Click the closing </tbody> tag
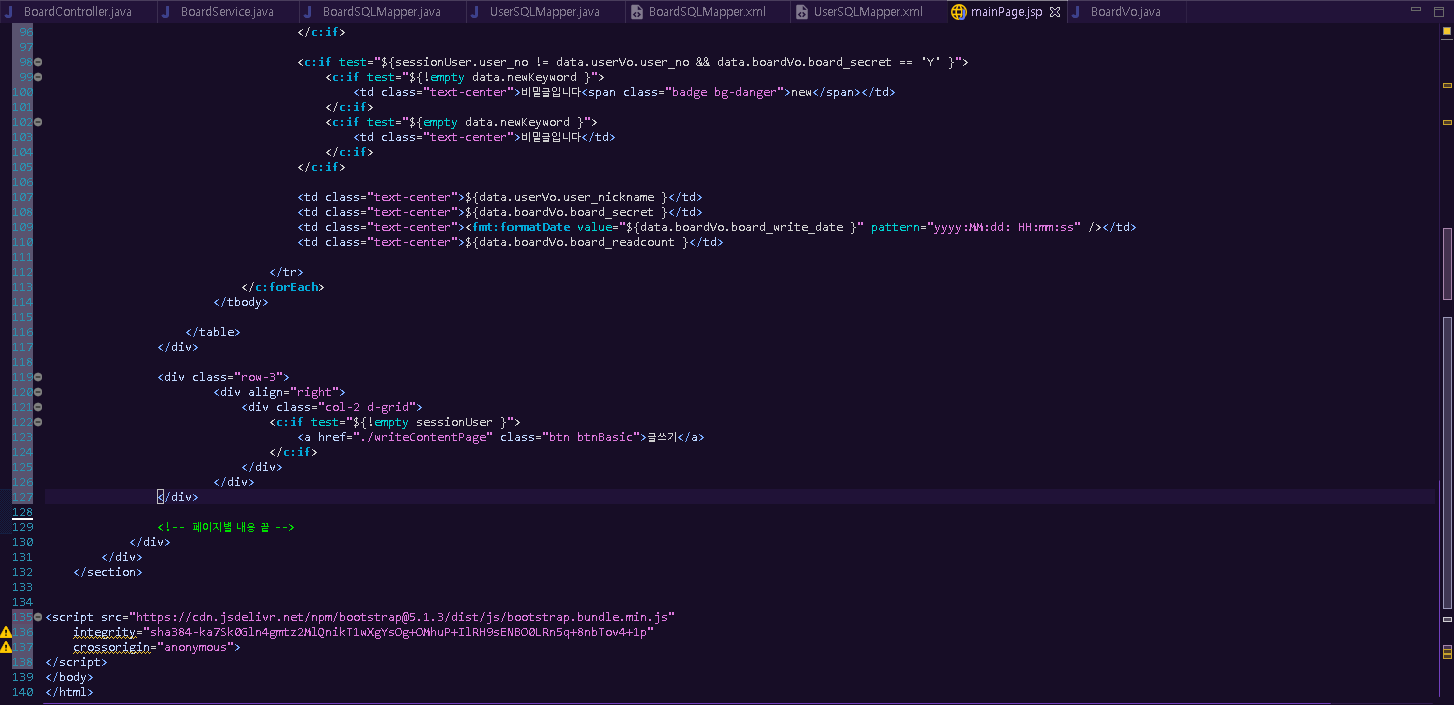The image size is (1454, 705). pyautogui.click(x=241, y=302)
